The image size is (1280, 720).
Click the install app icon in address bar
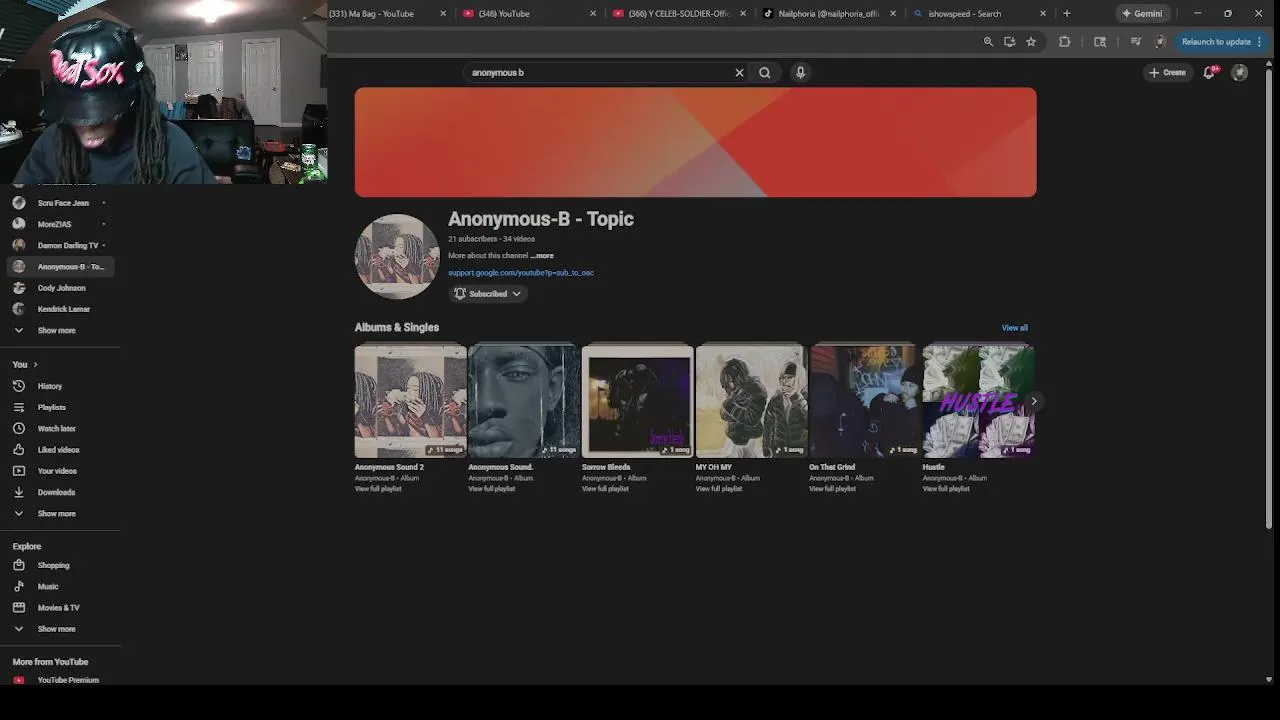pyautogui.click(x=1009, y=42)
